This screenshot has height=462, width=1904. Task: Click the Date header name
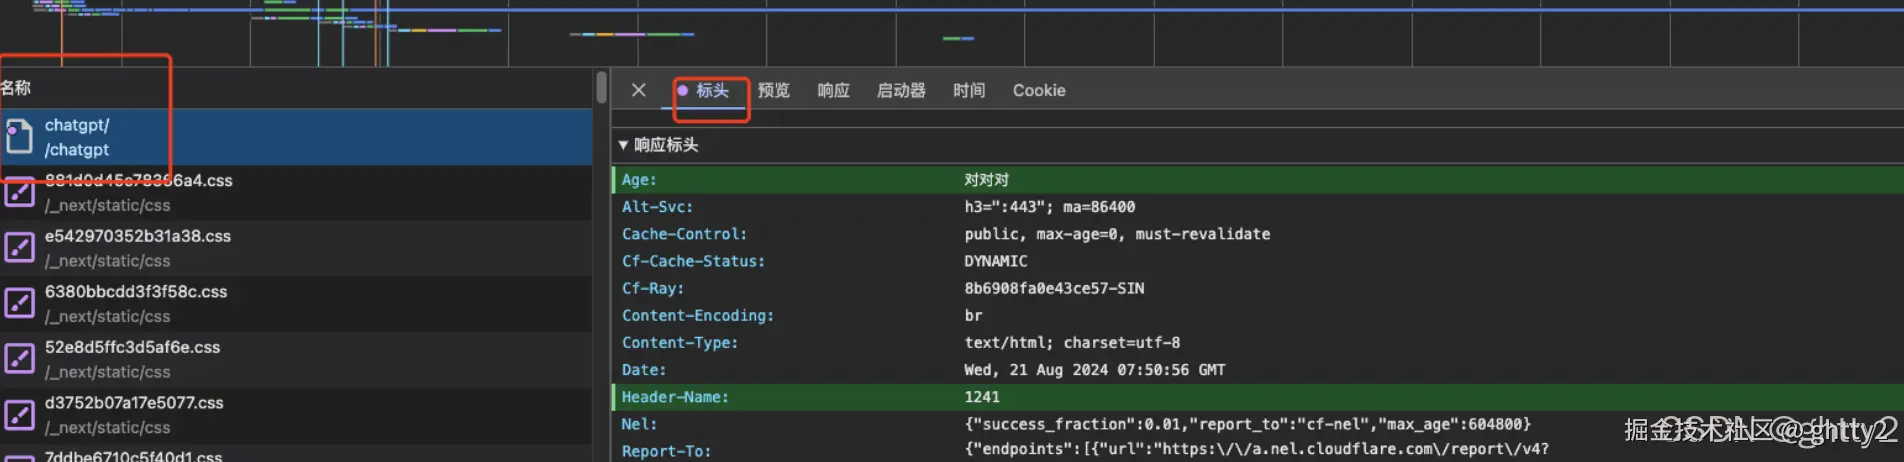pos(643,370)
